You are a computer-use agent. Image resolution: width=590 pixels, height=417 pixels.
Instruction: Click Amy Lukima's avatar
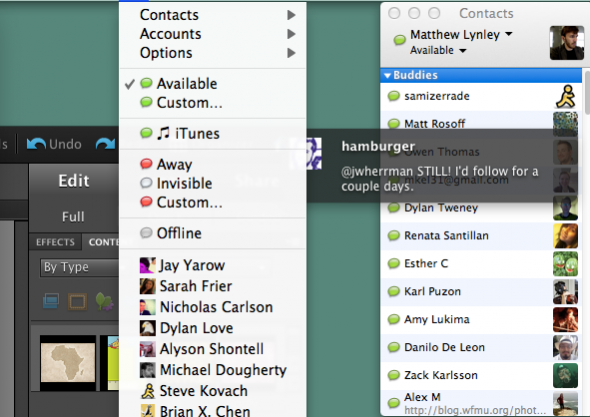coord(565,320)
